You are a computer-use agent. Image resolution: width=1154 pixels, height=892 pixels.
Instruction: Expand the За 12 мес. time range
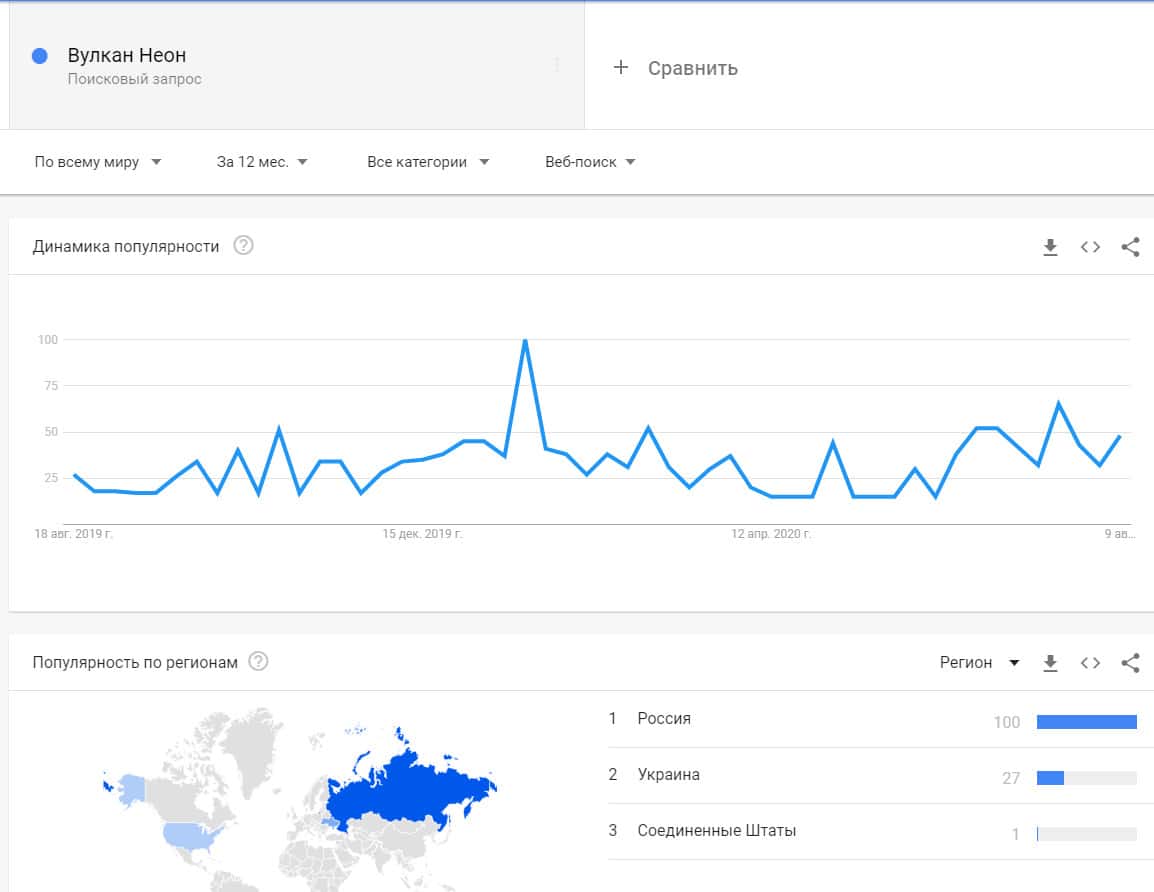262,162
